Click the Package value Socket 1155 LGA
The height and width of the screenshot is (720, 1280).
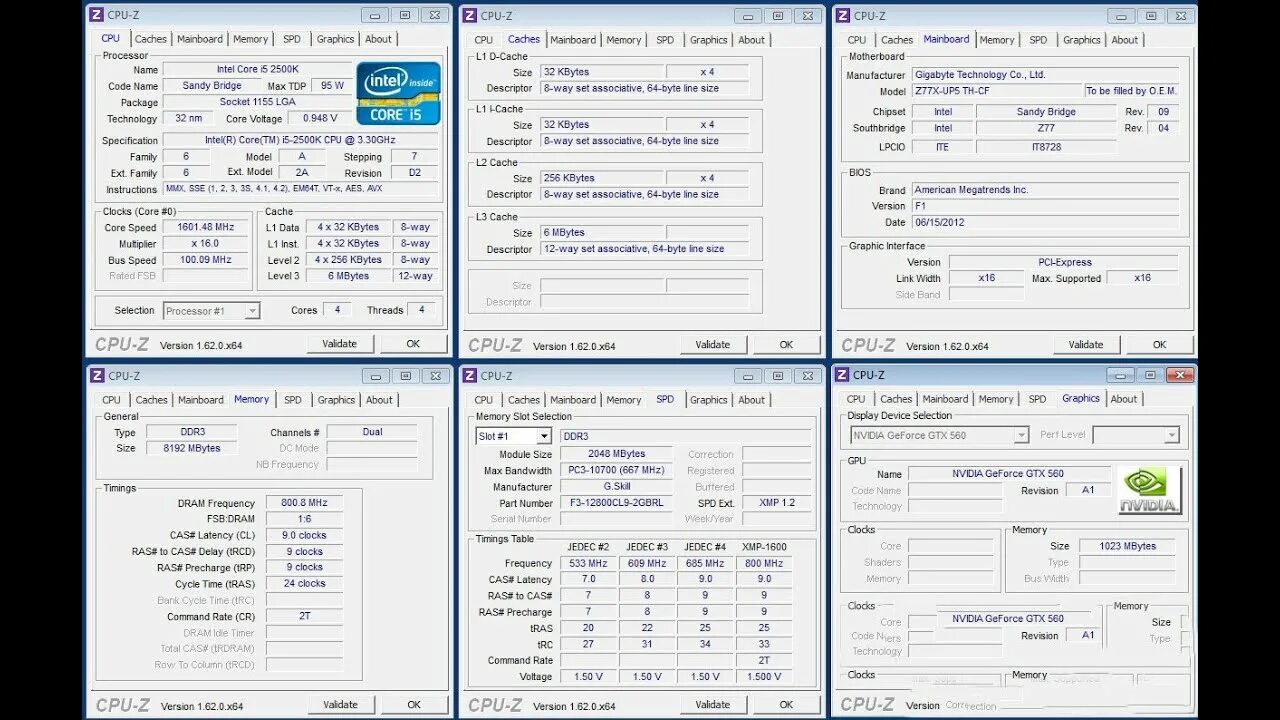tap(258, 102)
